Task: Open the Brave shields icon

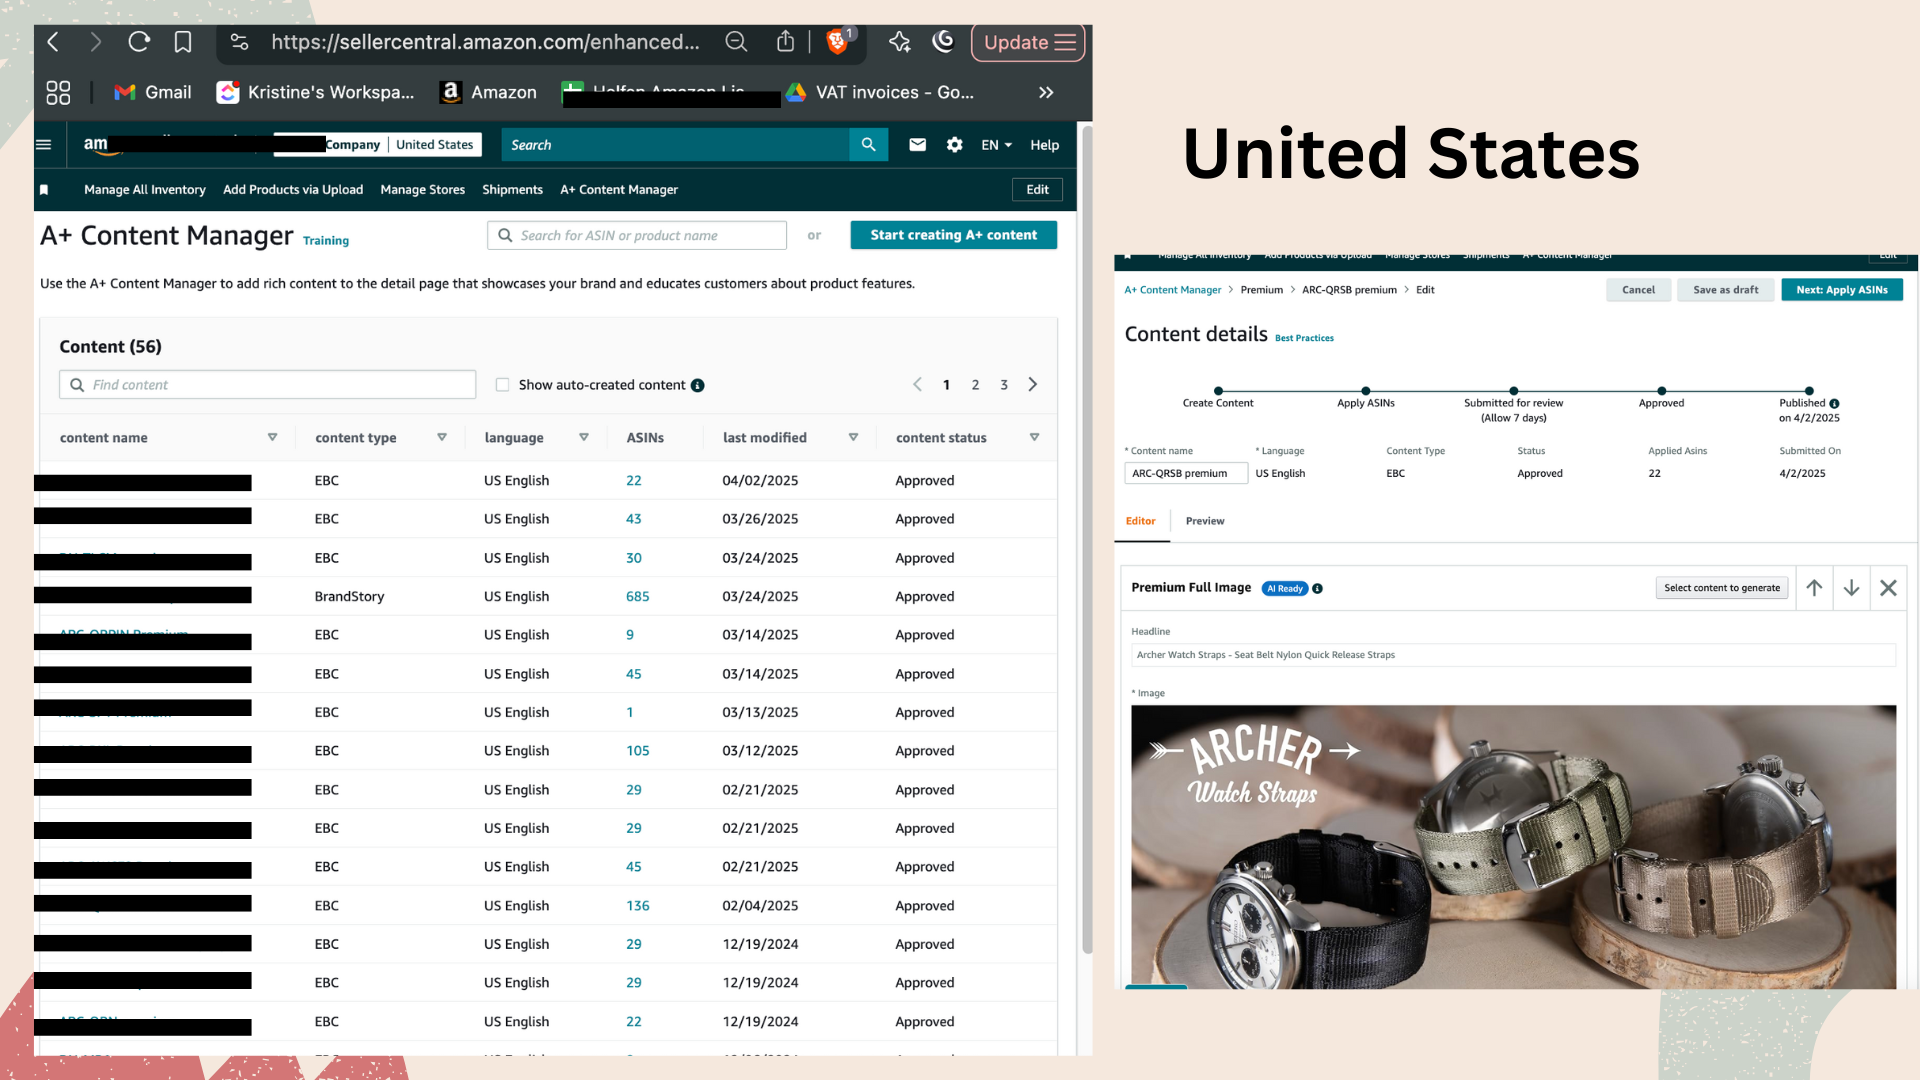Action: click(838, 42)
